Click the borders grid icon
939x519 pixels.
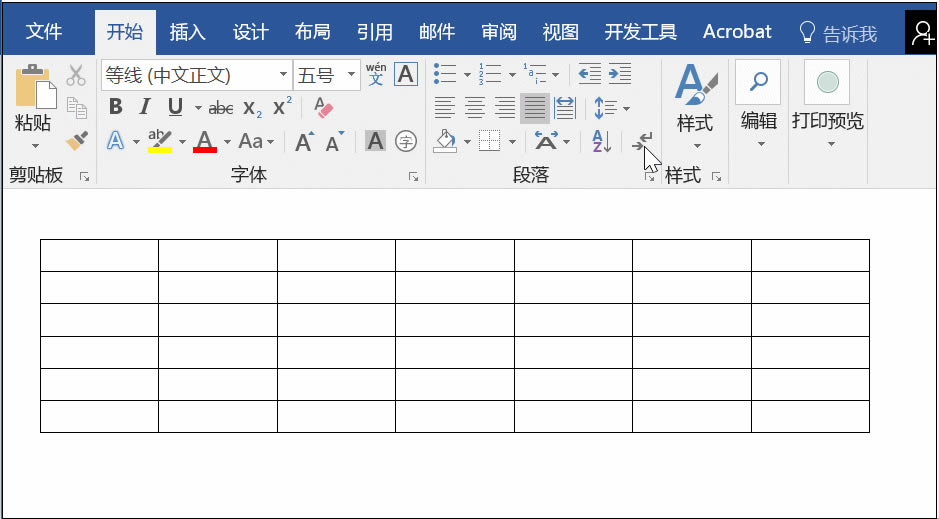tap(489, 142)
